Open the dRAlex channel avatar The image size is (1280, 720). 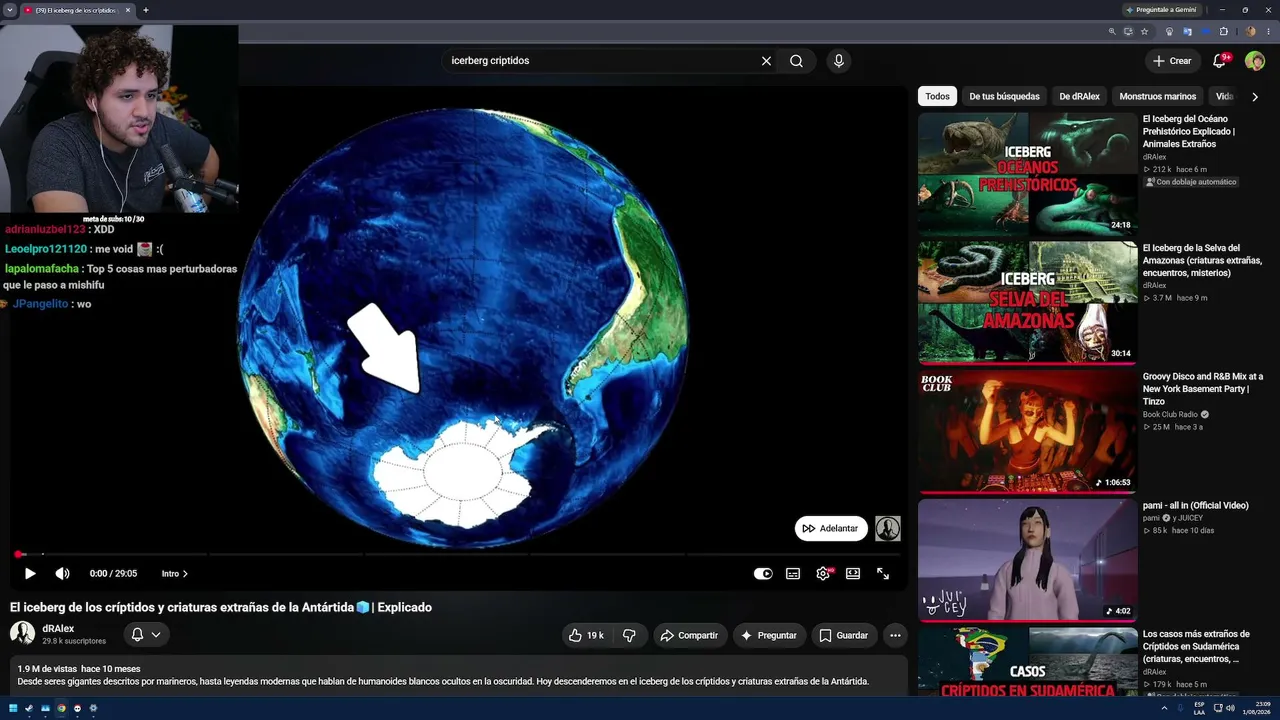[22, 634]
